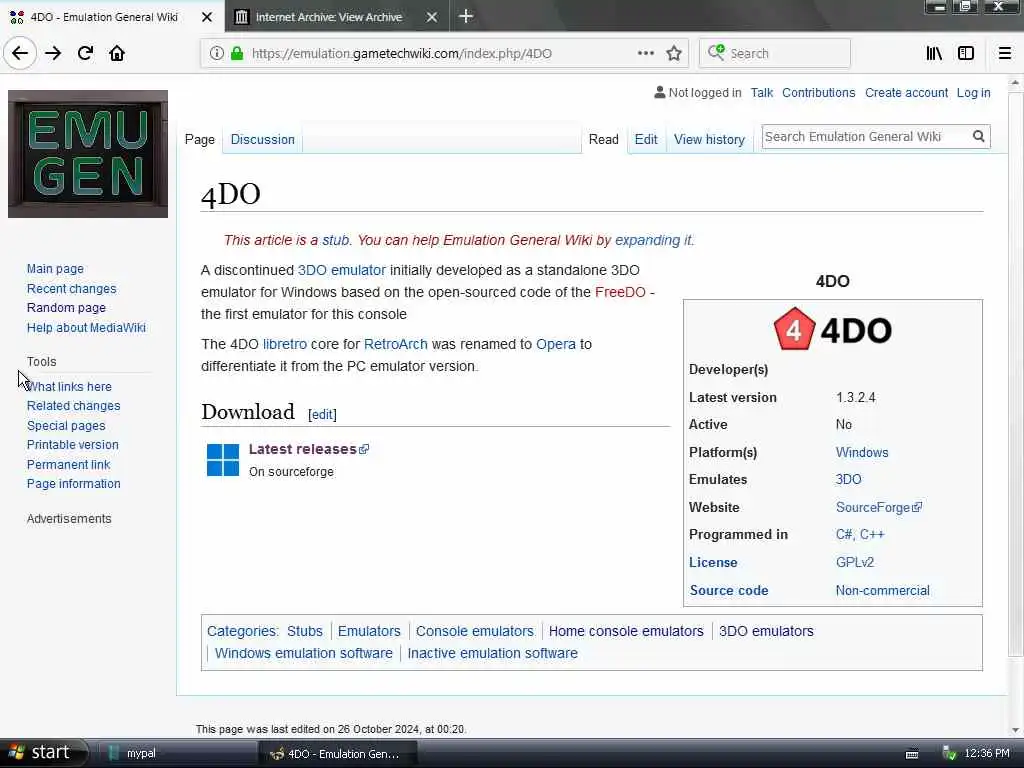Open Printable version
This screenshot has width=1024, height=768.
point(72,445)
